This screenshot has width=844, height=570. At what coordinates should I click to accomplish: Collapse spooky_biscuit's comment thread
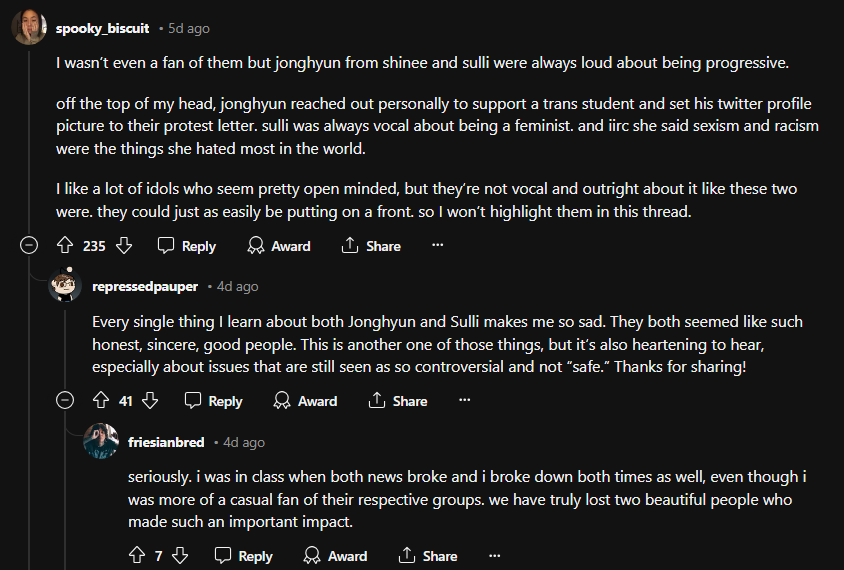[x=30, y=246]
